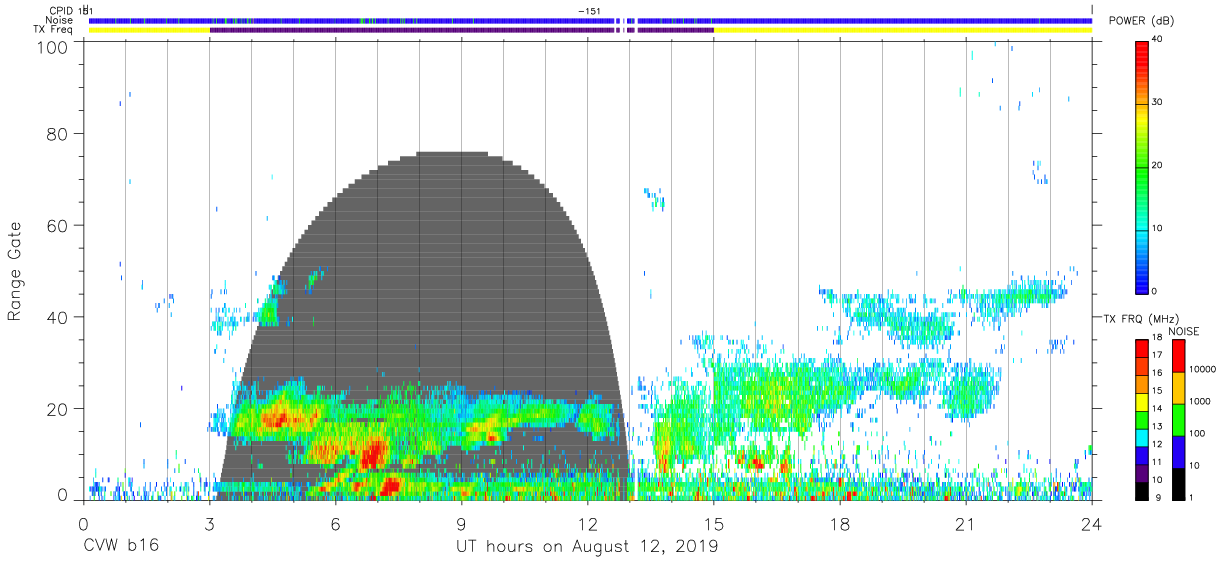This screenshot has width=1228, height=567.
Task: Click the 'Range Gate' axis title
Action: [15, 271]
